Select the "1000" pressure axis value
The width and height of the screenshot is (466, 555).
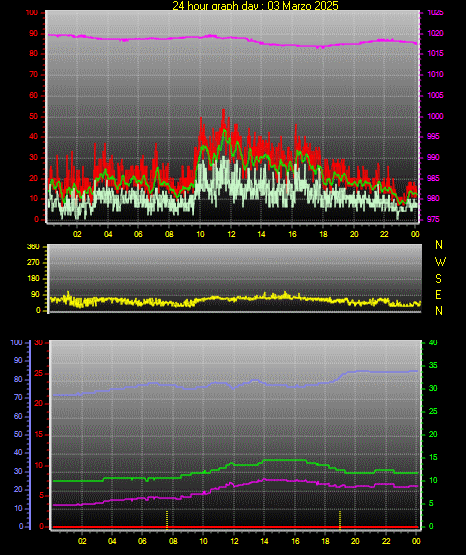436,116
